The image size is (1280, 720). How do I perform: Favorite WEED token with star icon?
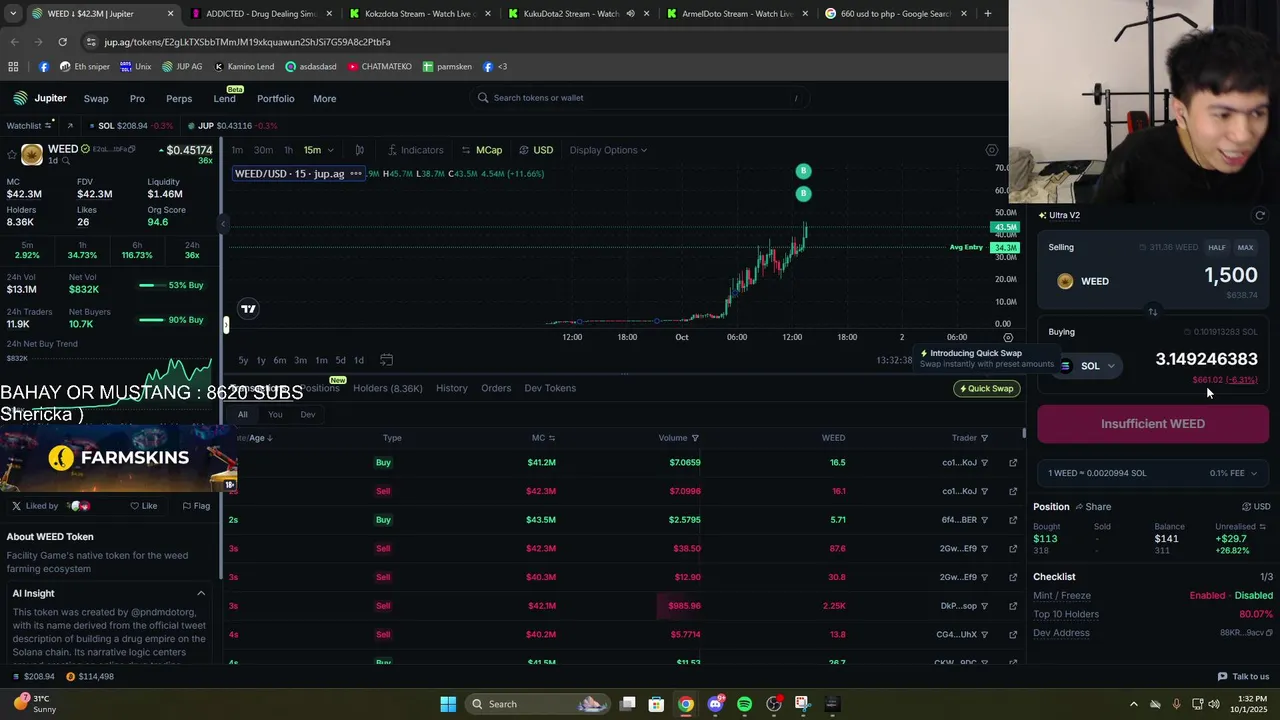coord(11,154)
